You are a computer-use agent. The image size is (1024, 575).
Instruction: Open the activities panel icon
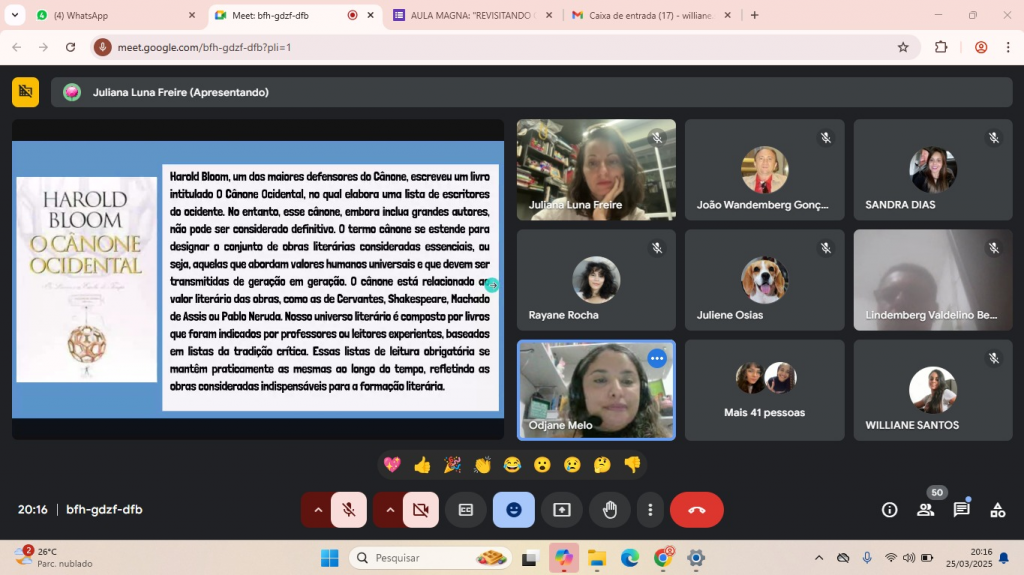click(997, 510)
